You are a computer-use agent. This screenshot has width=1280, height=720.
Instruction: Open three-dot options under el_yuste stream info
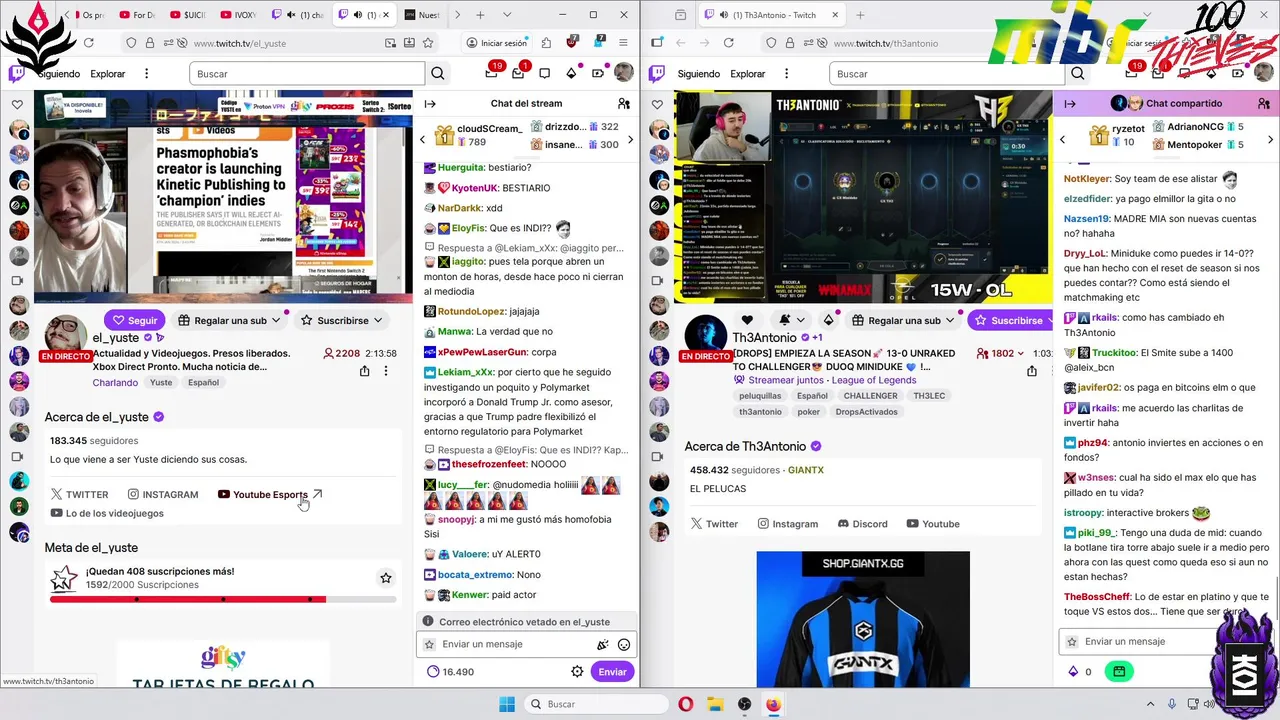(x=386, y=371)
